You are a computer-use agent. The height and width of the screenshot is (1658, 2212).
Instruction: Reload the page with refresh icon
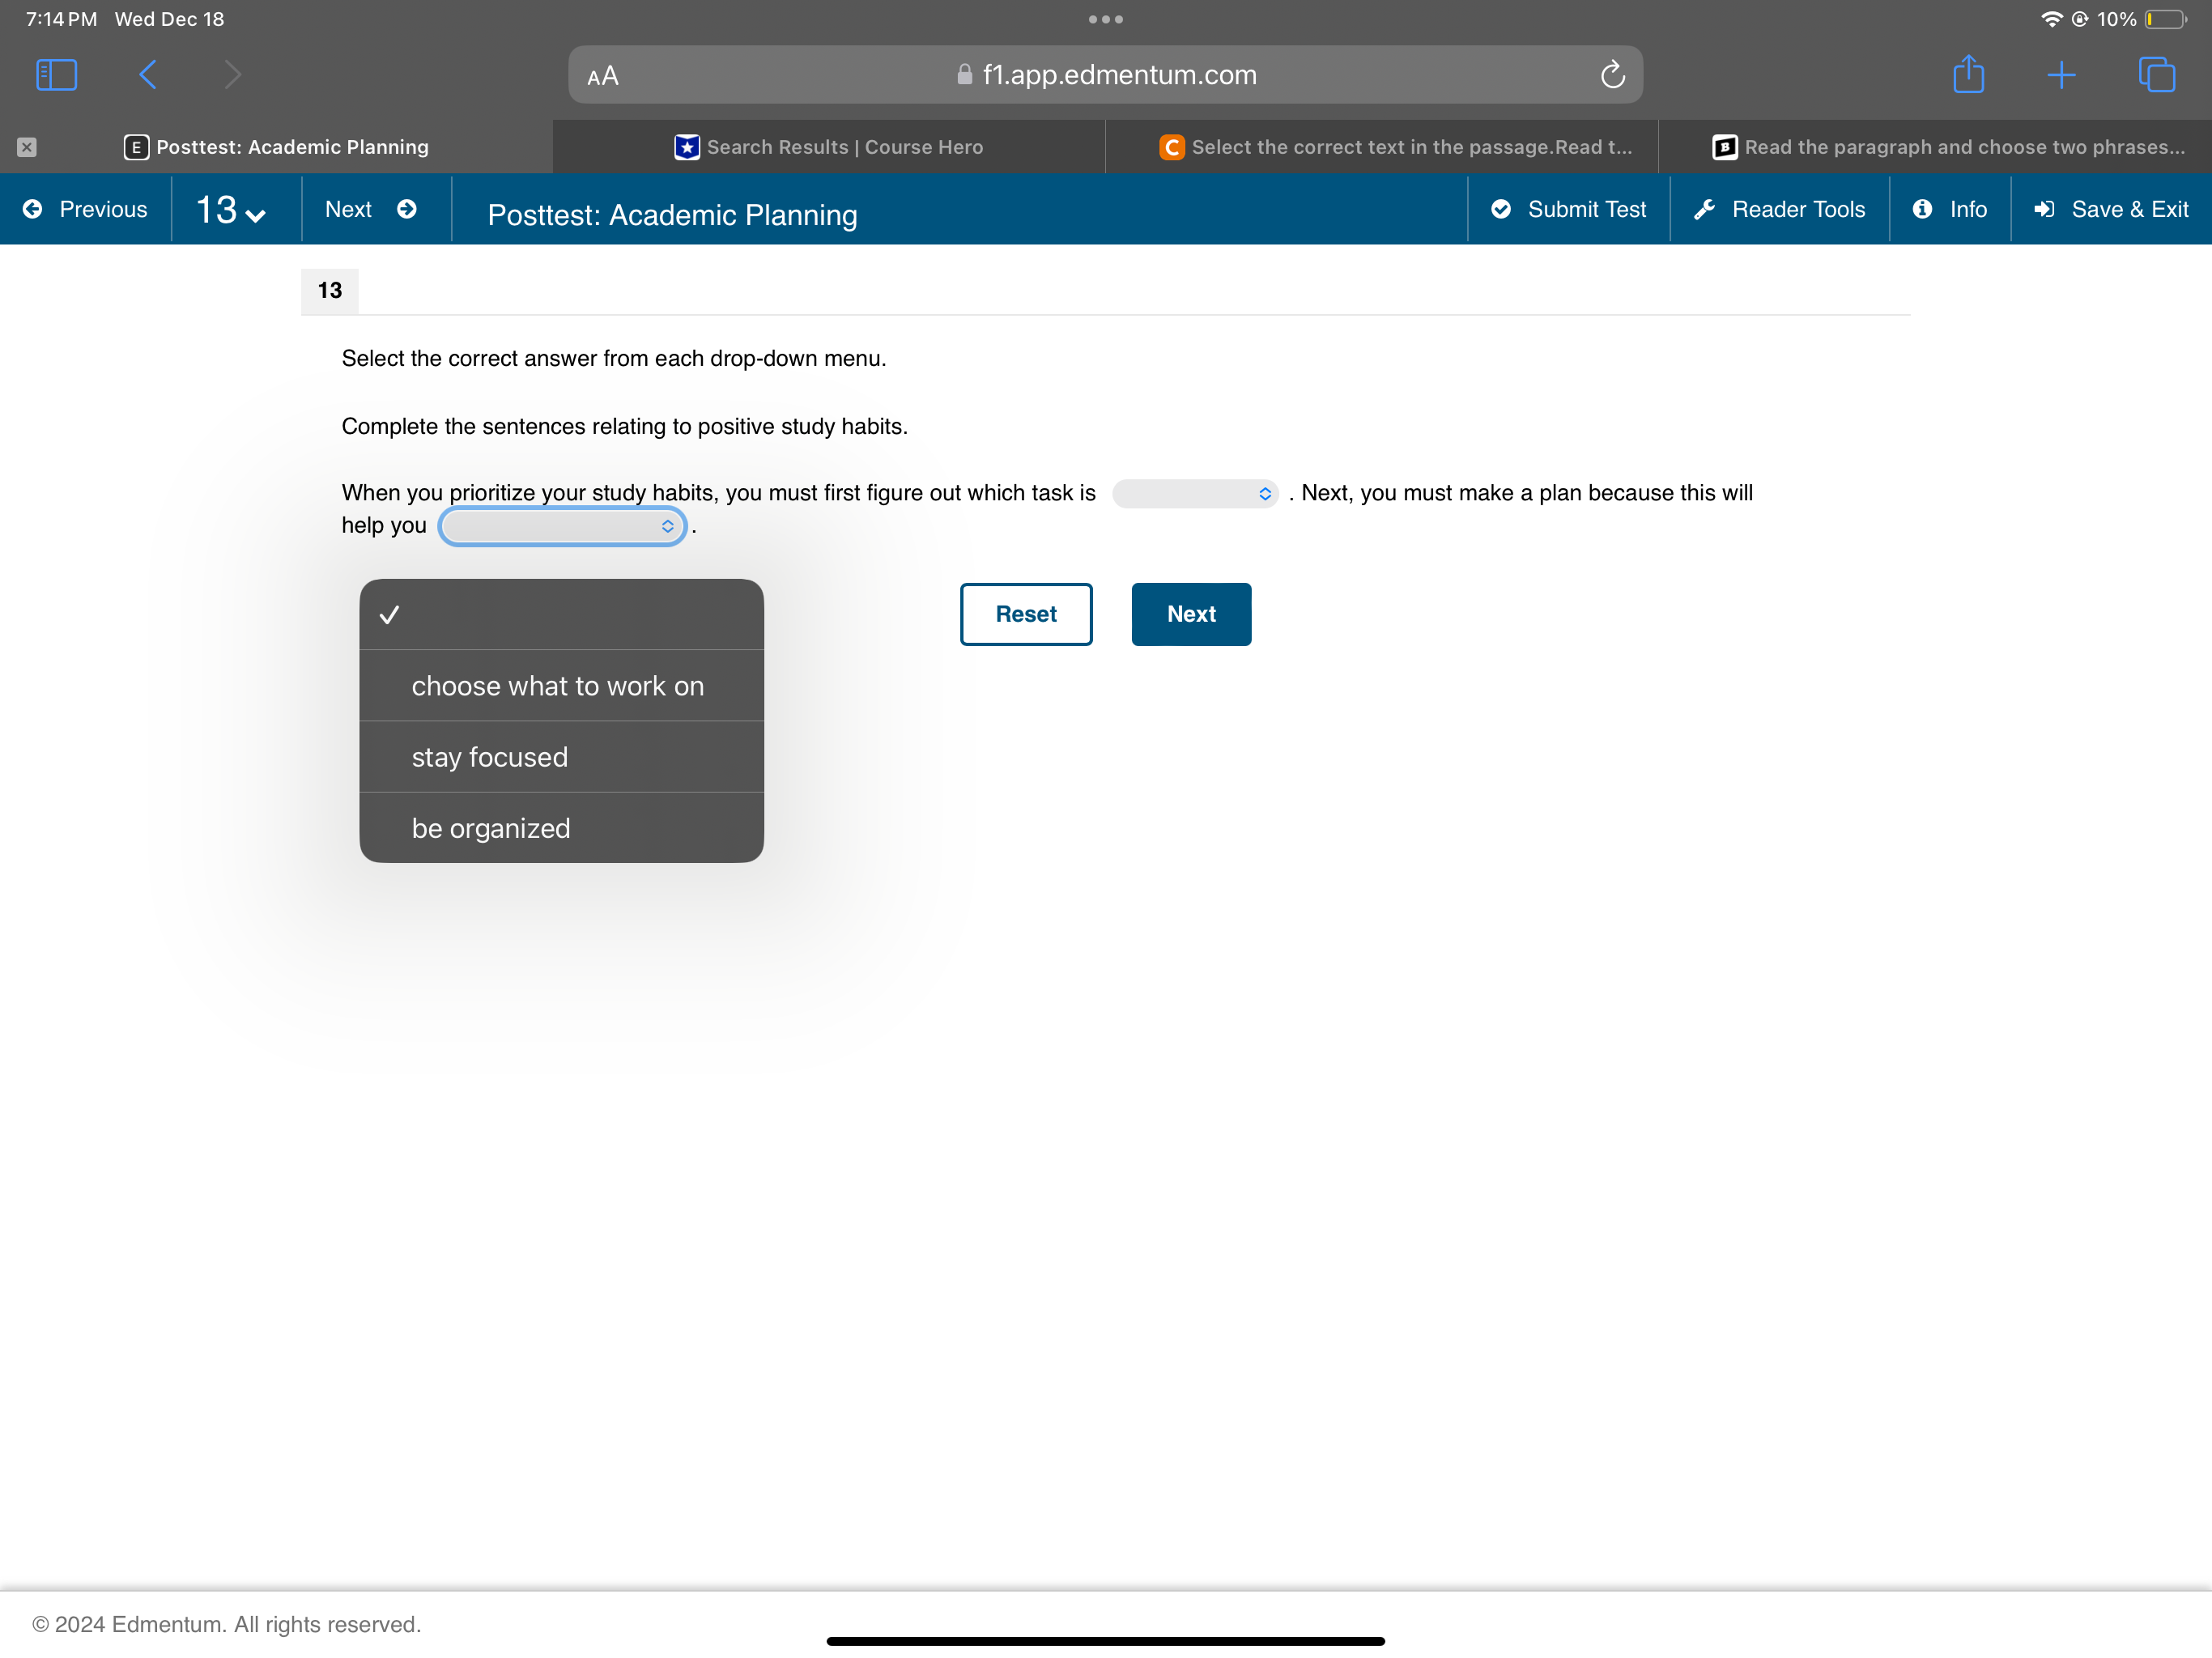click(x=1612, y=75)
